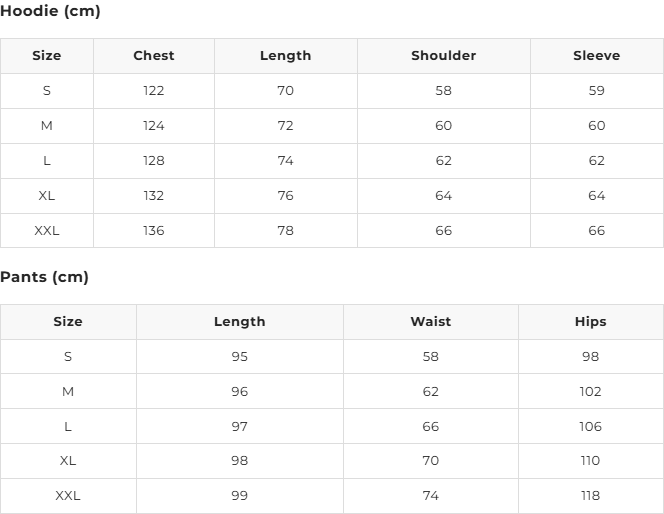
Task: Click the pants waist value 70
Action: 430,461
